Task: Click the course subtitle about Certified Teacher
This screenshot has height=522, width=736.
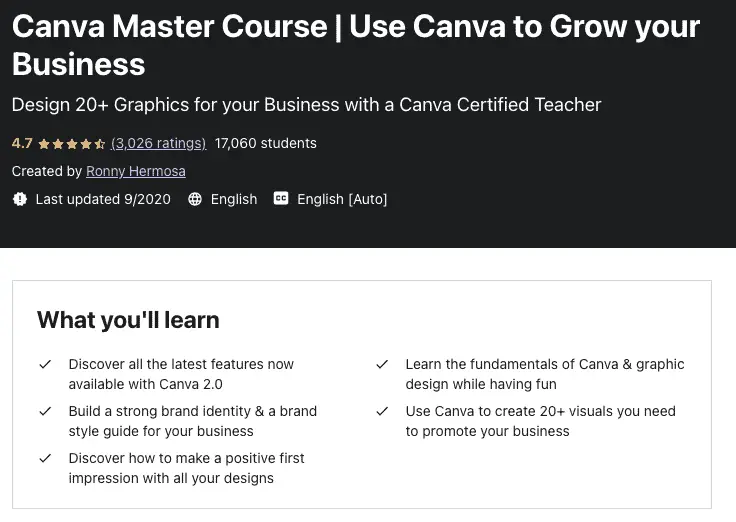Action: (307, 105)
